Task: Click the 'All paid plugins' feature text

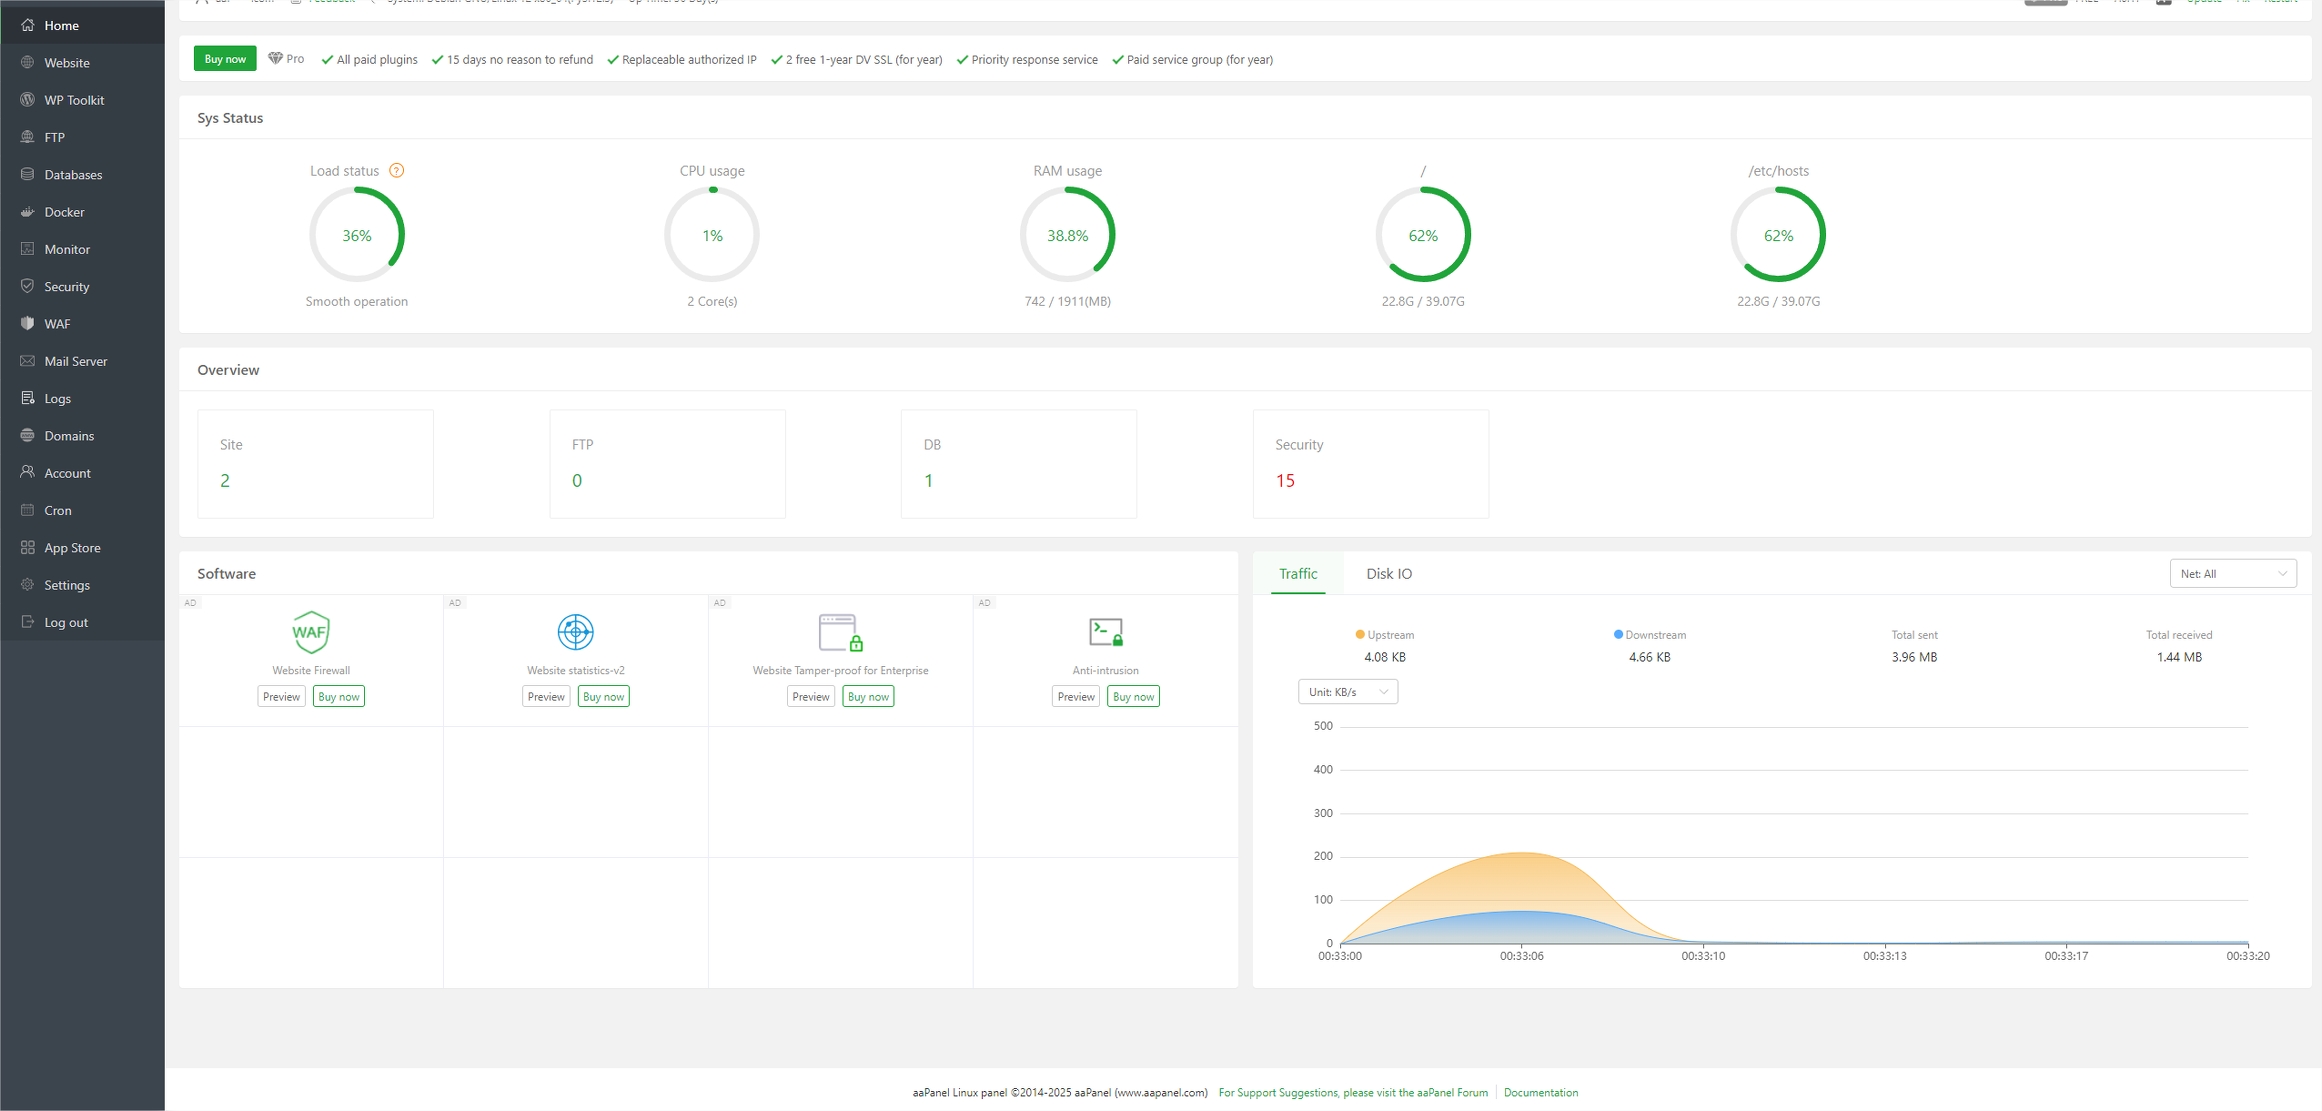Action: point(377,59)
